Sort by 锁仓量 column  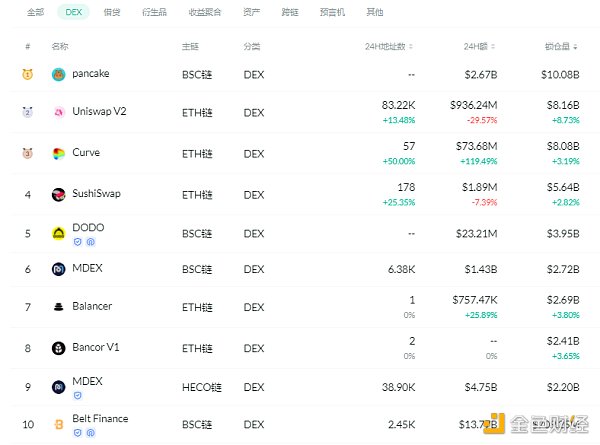562,47
